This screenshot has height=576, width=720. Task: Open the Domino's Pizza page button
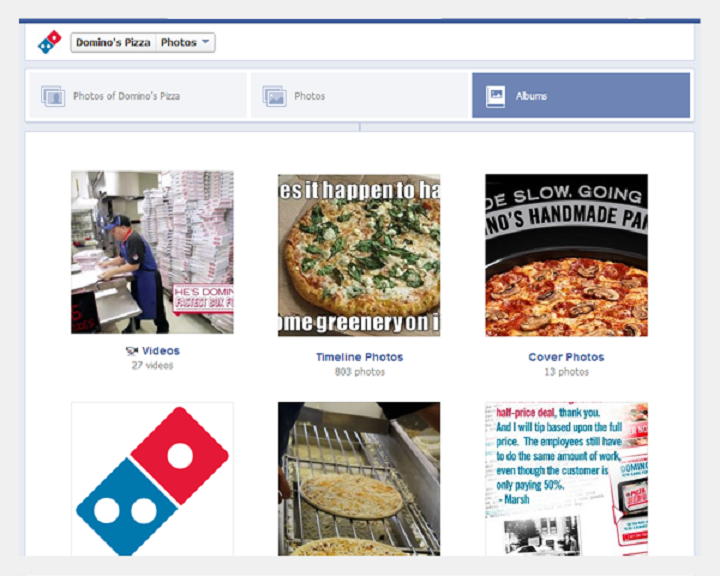[x=113, y=43]
